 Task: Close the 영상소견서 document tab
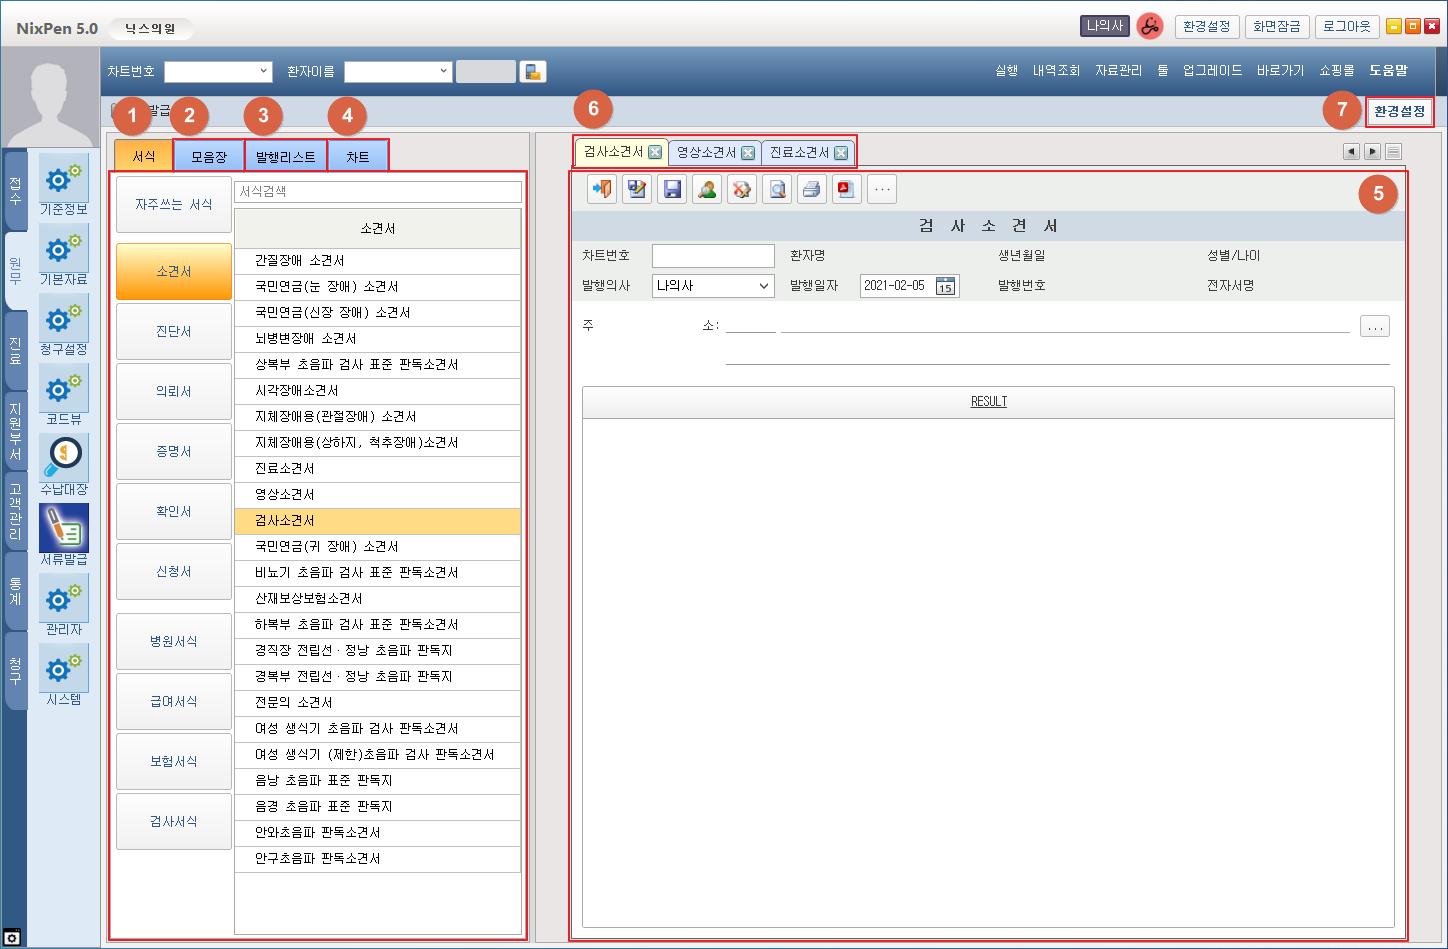pyautogui.click(x=748, y=153)
